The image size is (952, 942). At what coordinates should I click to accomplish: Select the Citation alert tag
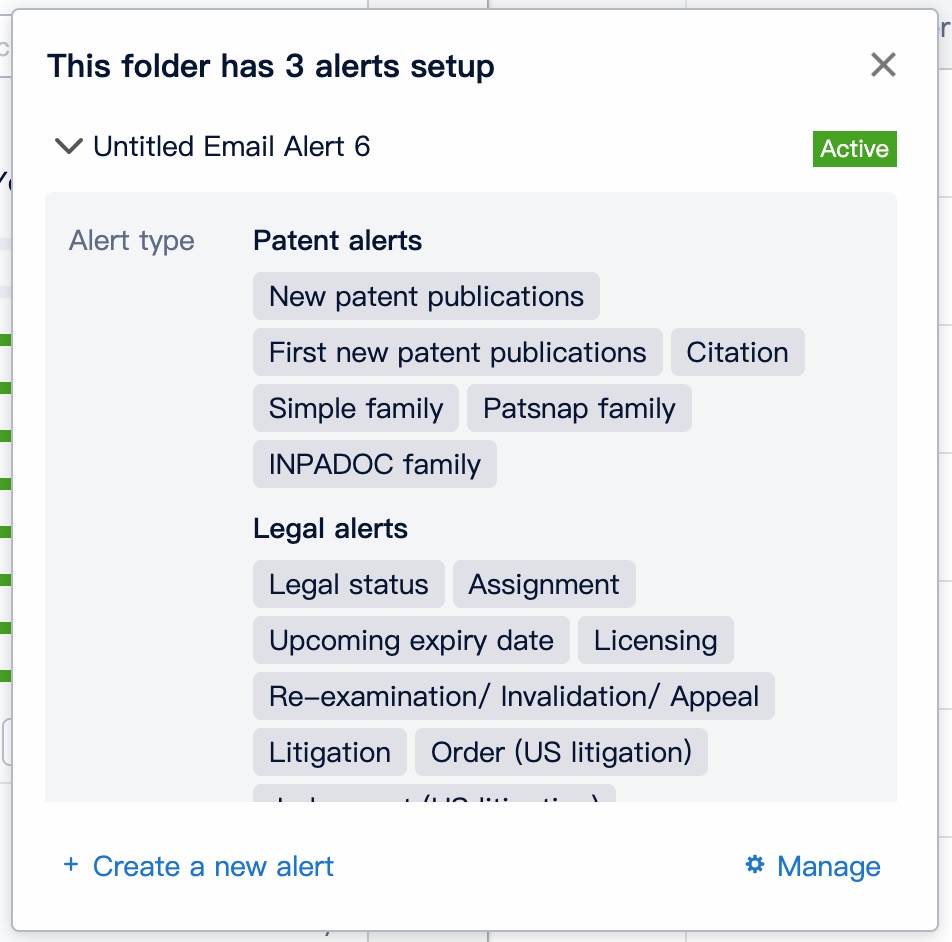pyautogui.click(x=737, y=353)
